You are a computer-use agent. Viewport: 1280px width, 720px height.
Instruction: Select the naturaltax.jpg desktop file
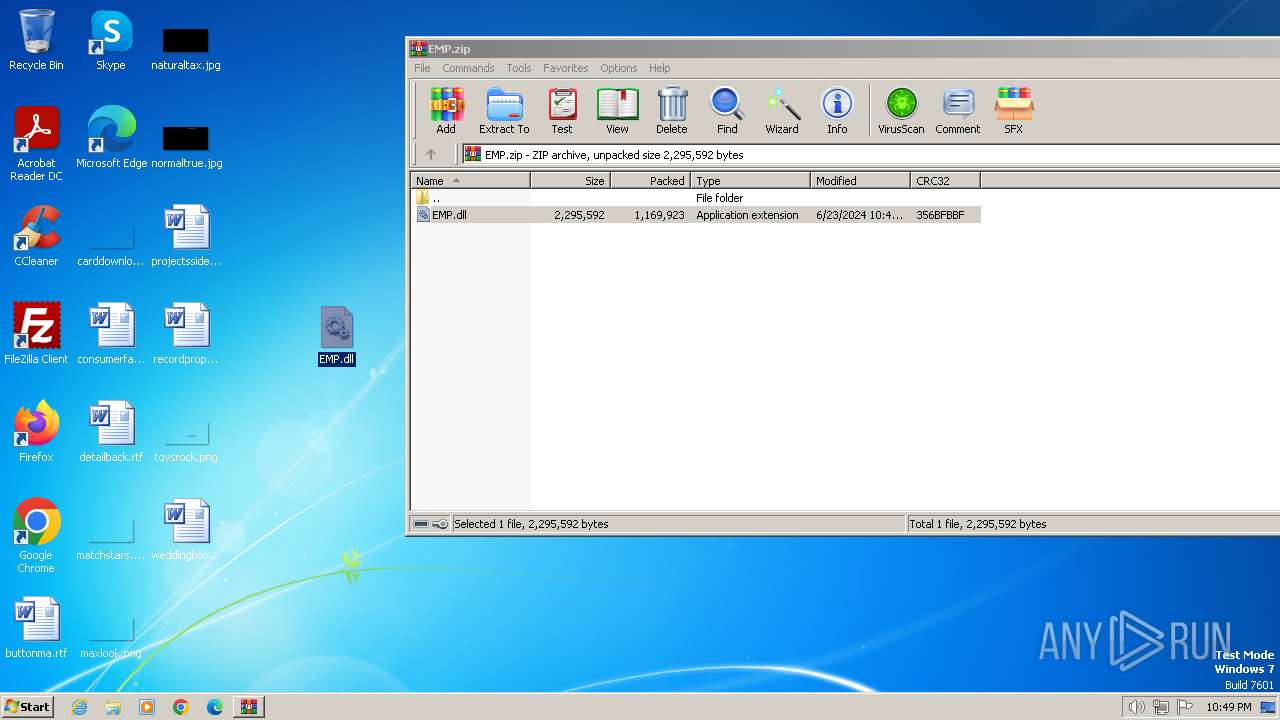pos(186,48)
